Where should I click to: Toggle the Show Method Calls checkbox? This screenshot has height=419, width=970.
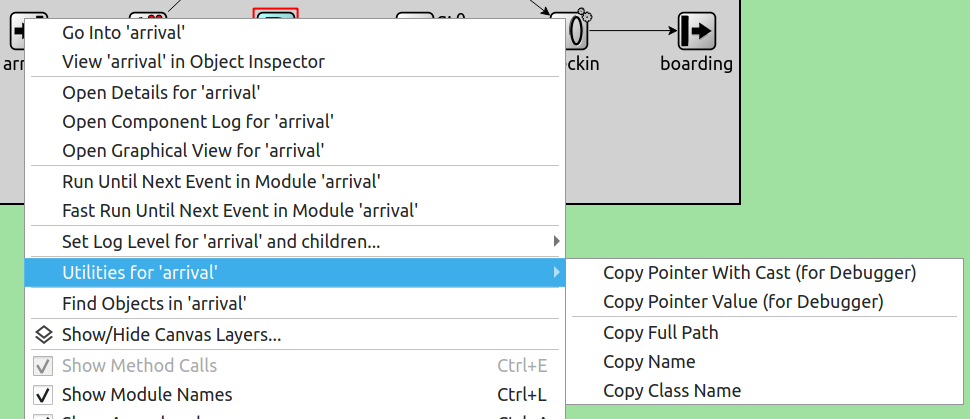point(43,366)
